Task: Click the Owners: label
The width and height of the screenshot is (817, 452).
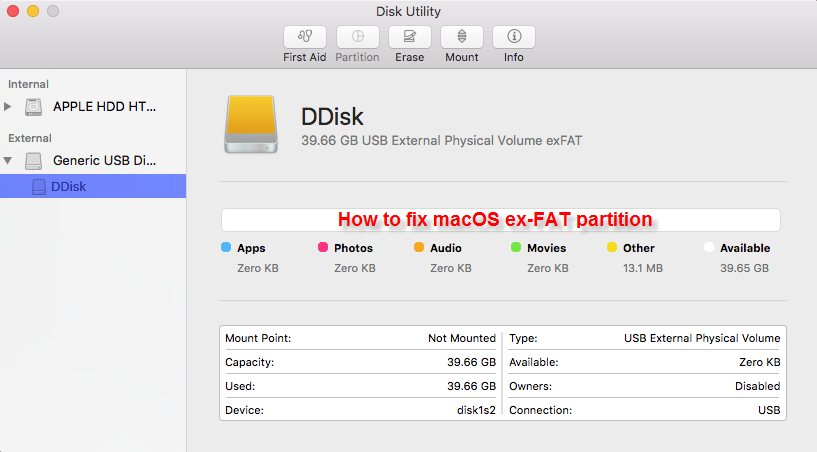Action: click(530, 386)
